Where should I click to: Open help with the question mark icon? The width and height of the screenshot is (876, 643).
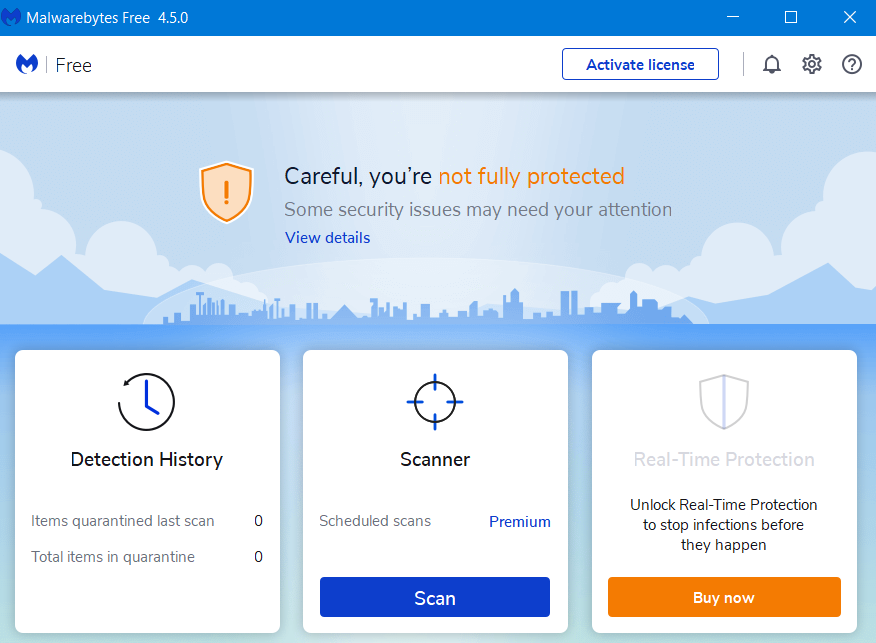pyautogui.click(x=851, y=65)
